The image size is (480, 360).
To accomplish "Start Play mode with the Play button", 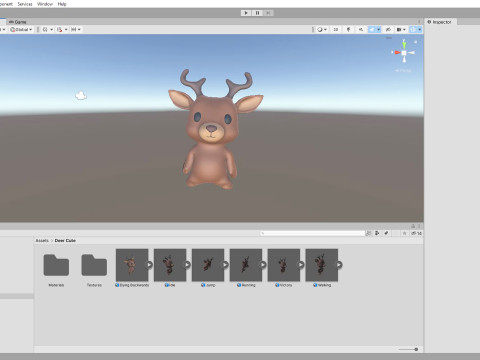I will pyautogui.click(x=246, y=13).
